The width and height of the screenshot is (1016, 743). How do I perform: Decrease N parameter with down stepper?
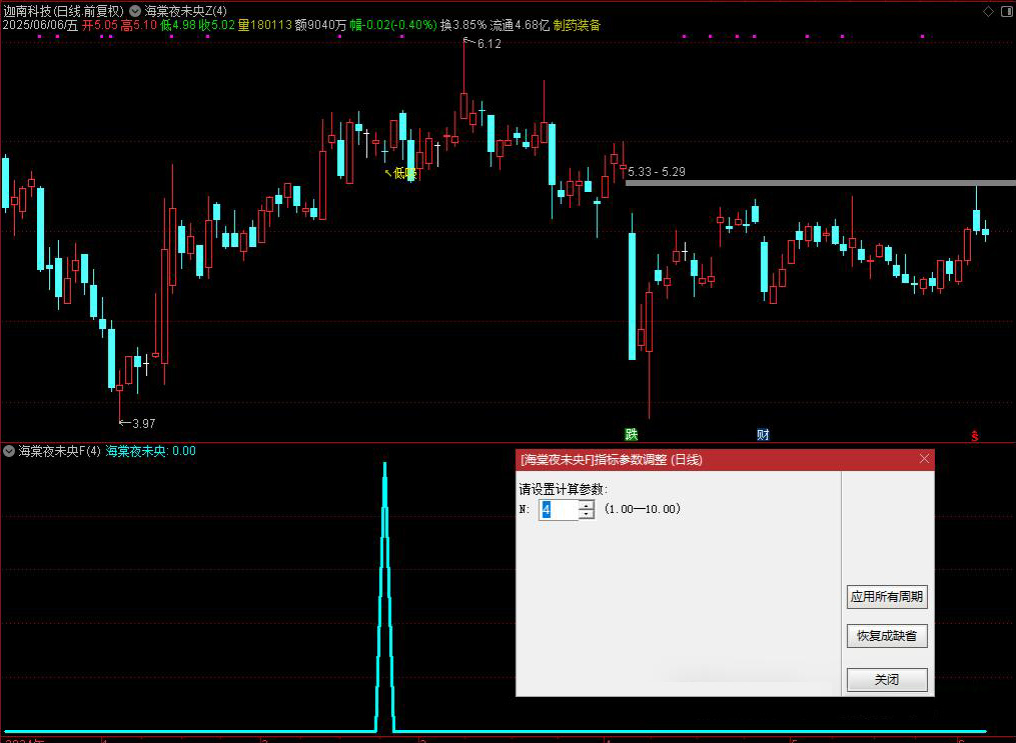(x=586, y=515)
